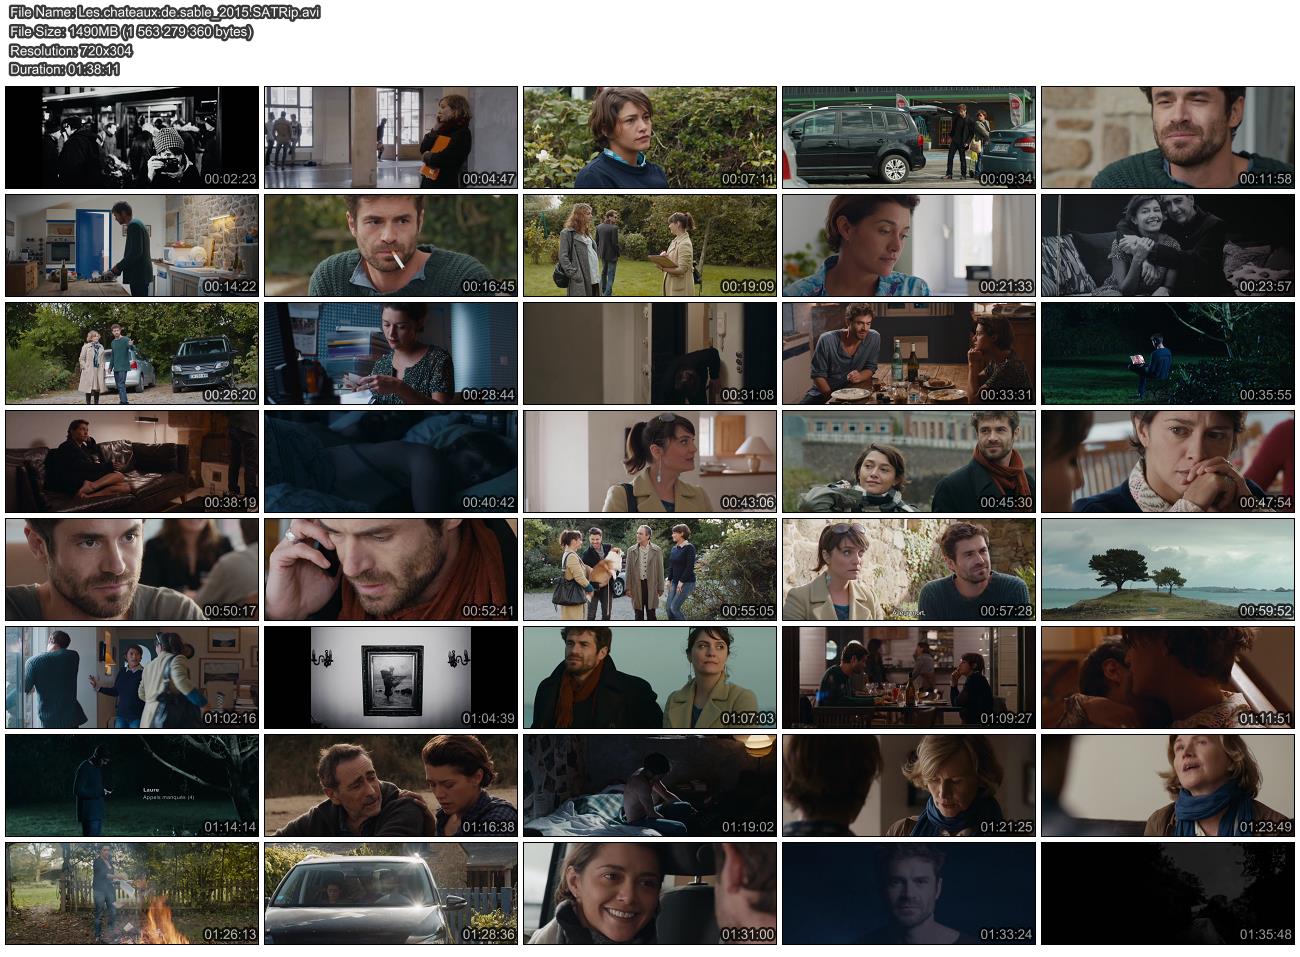This screenshot has width=1300, height=957.
Task: Click the missed calls frame at 01:14:14
Action: (132, 785)
